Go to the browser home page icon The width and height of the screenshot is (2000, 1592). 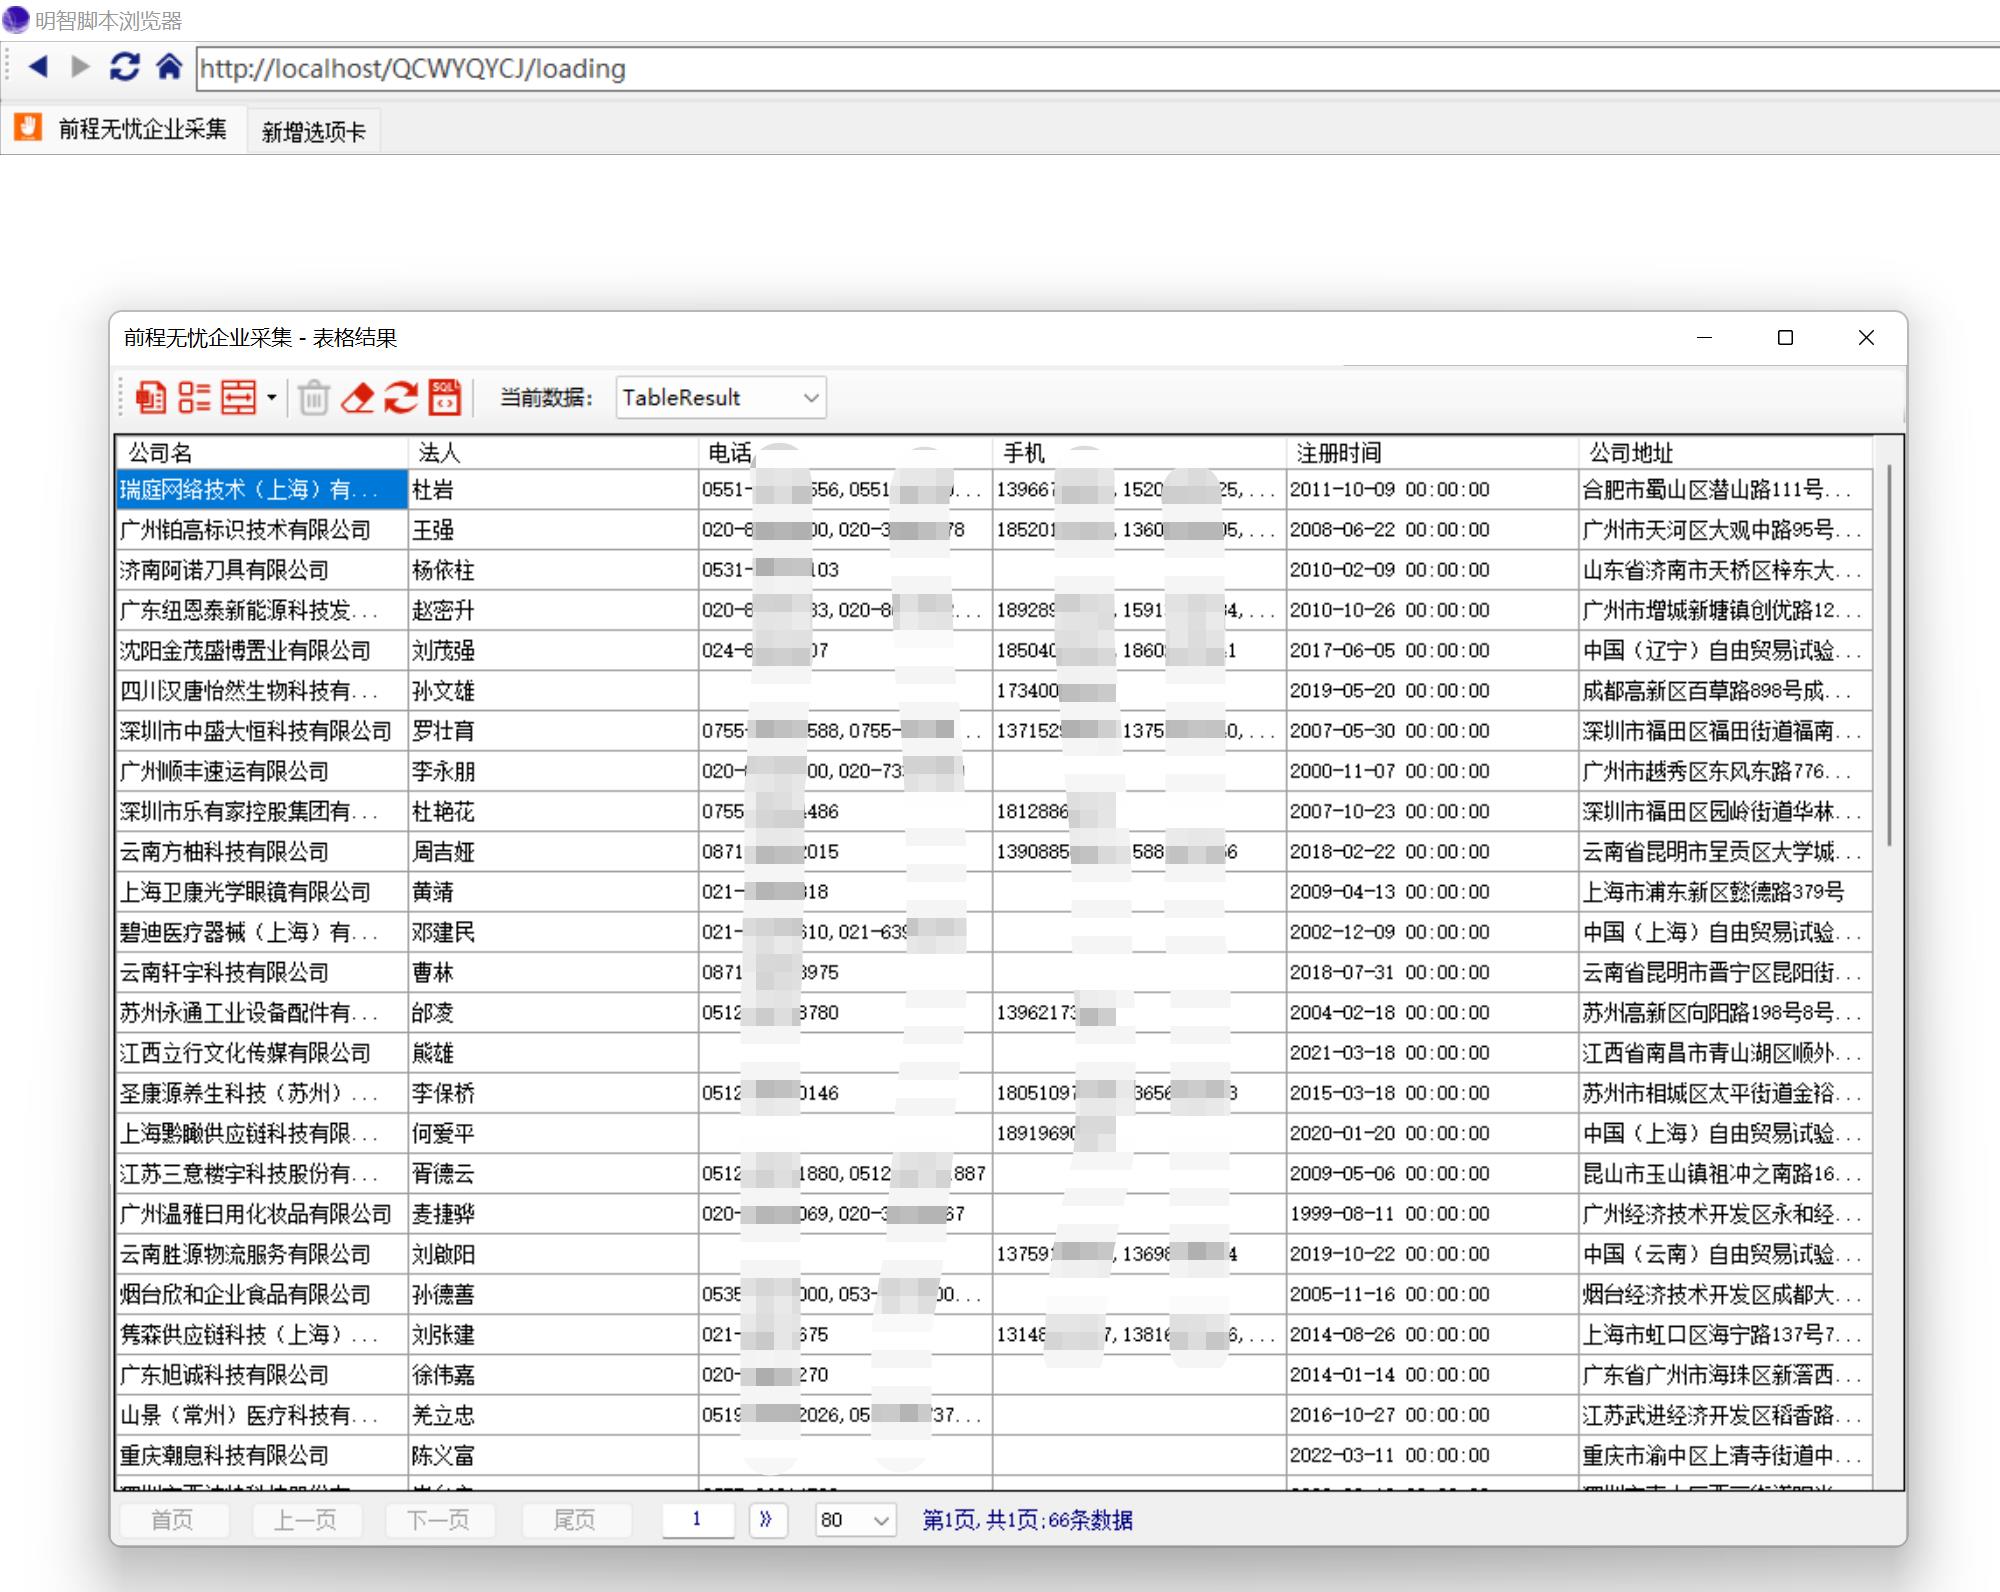(x=169, y=67)
